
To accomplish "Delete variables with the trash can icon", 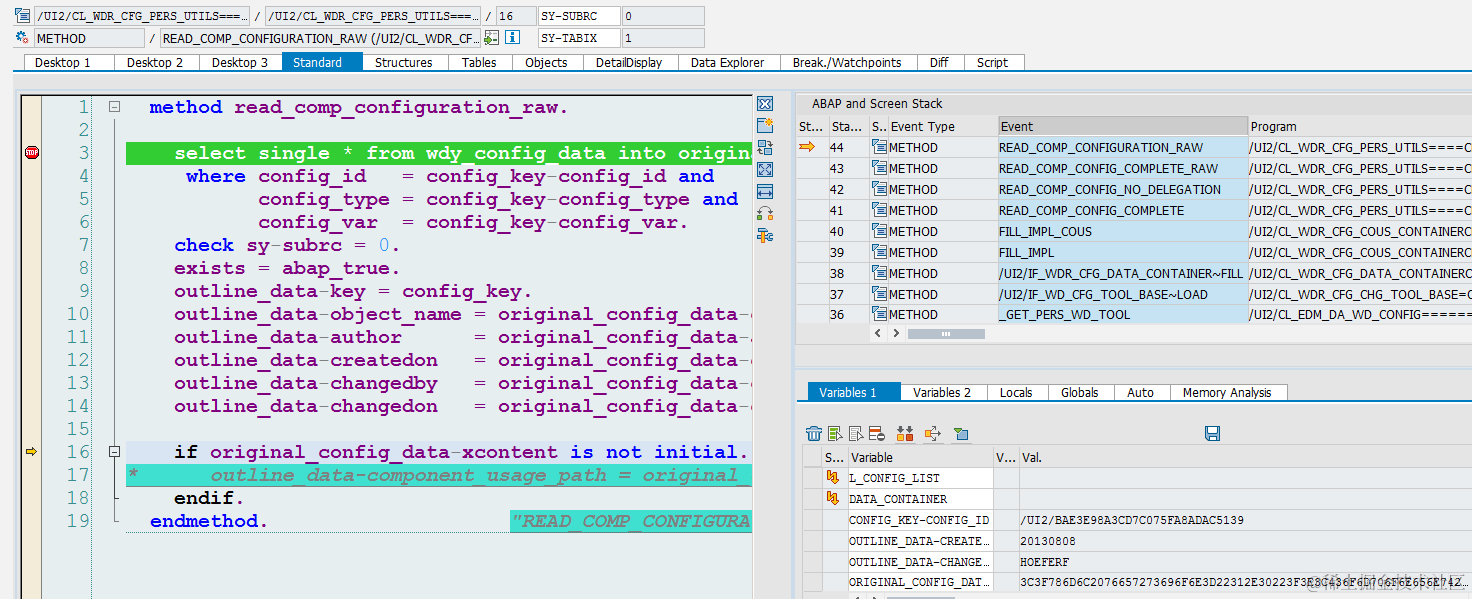I will (x=814, y=433).
